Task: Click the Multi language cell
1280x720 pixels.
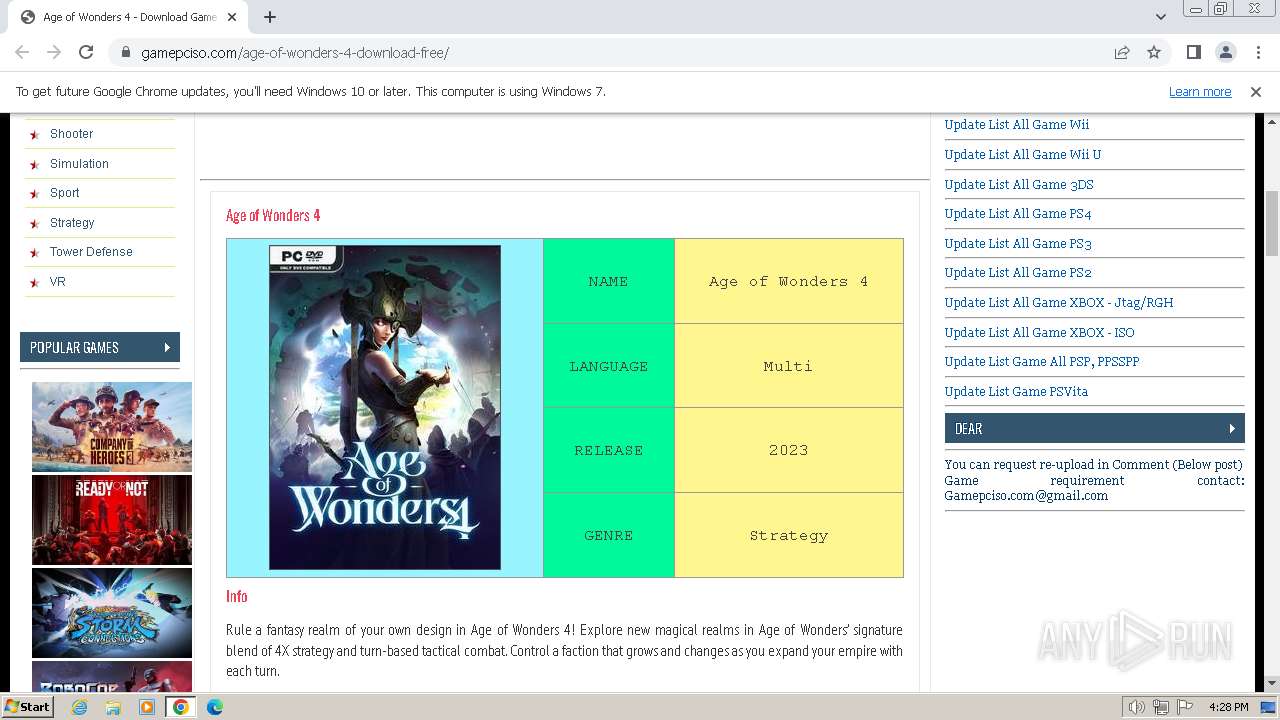Action: [x=789, y=366]
